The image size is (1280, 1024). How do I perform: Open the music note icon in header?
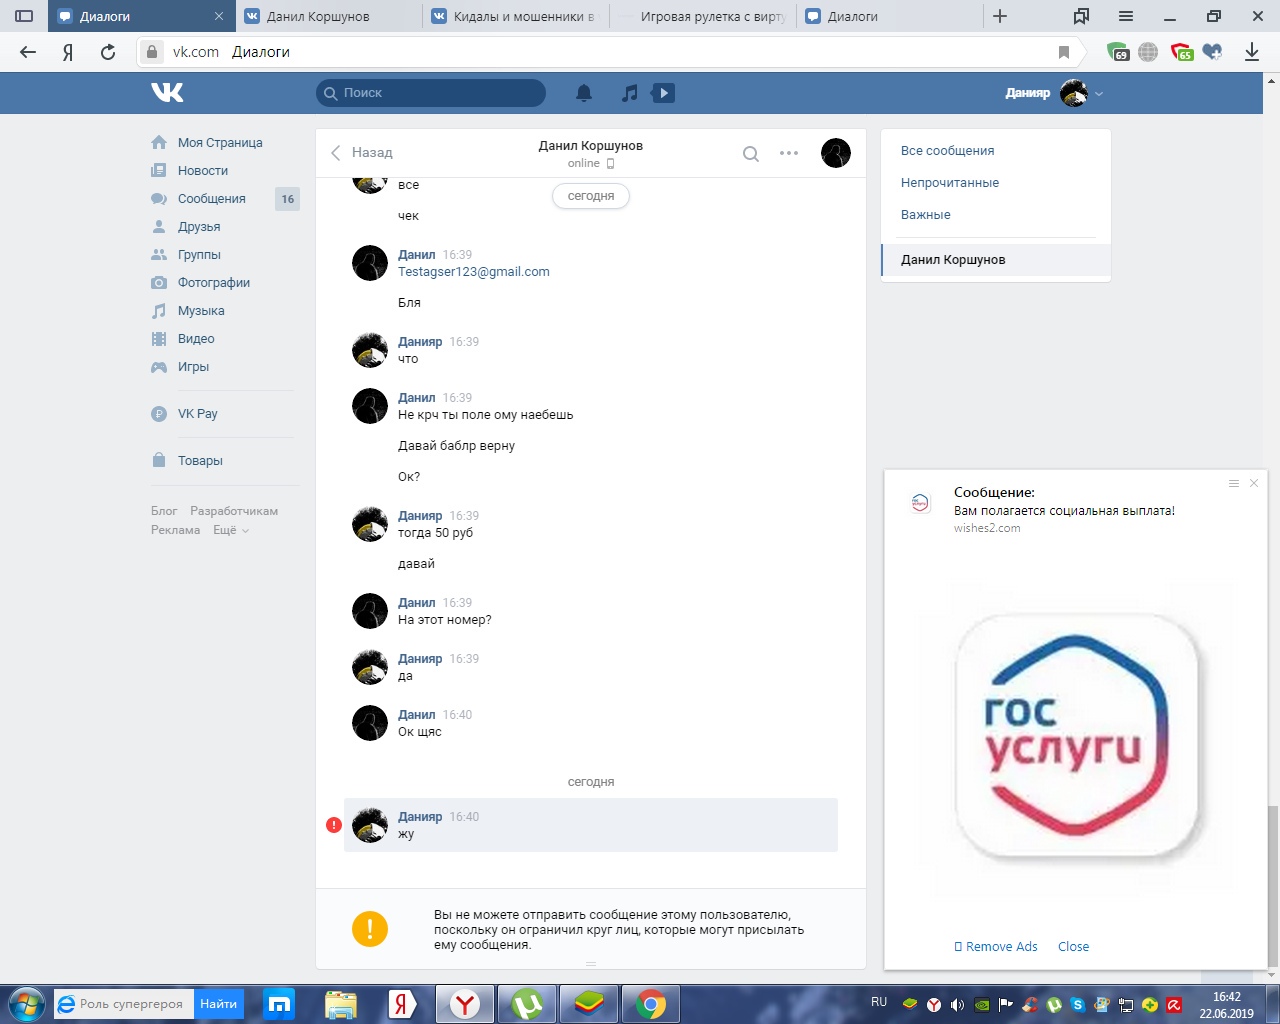click(x=629, y=93)
